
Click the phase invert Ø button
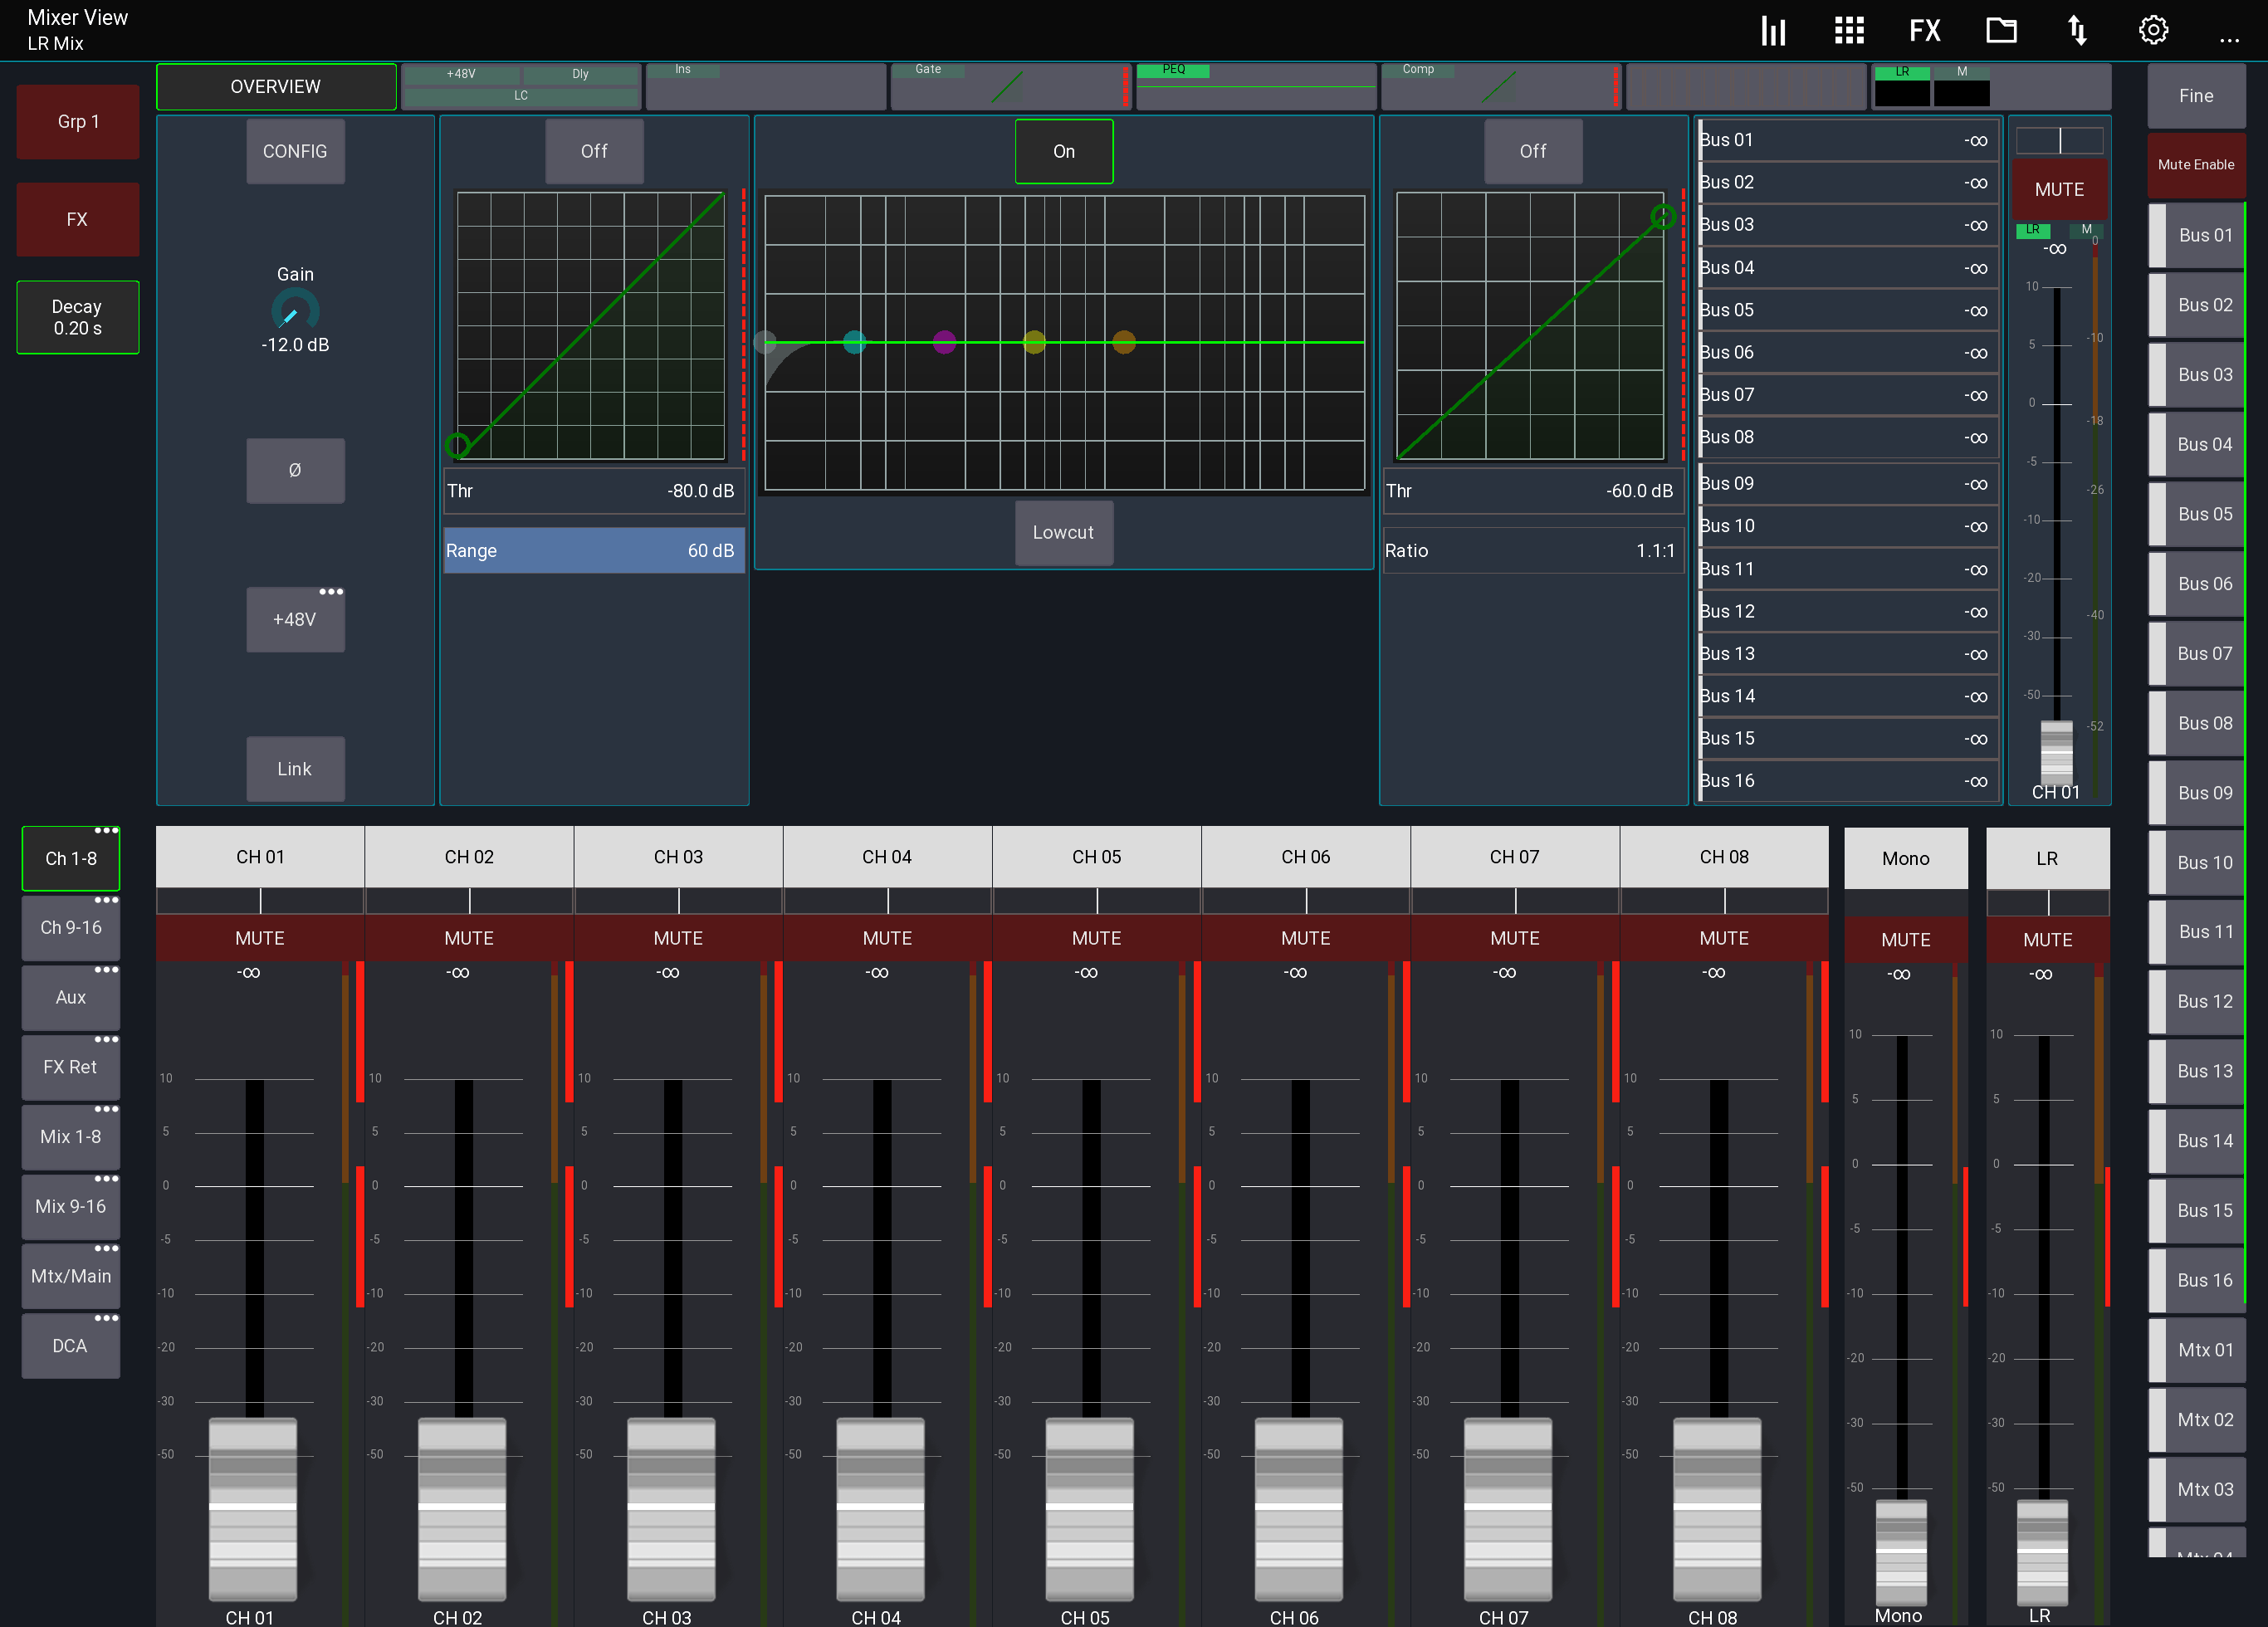[x=295, y=470]
